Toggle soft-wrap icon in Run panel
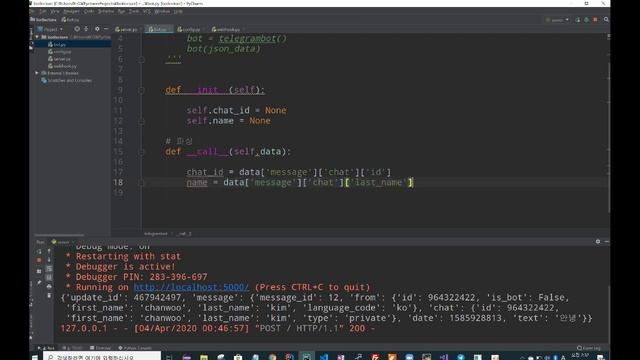640x360 pixels. click(x=49, y=269)
